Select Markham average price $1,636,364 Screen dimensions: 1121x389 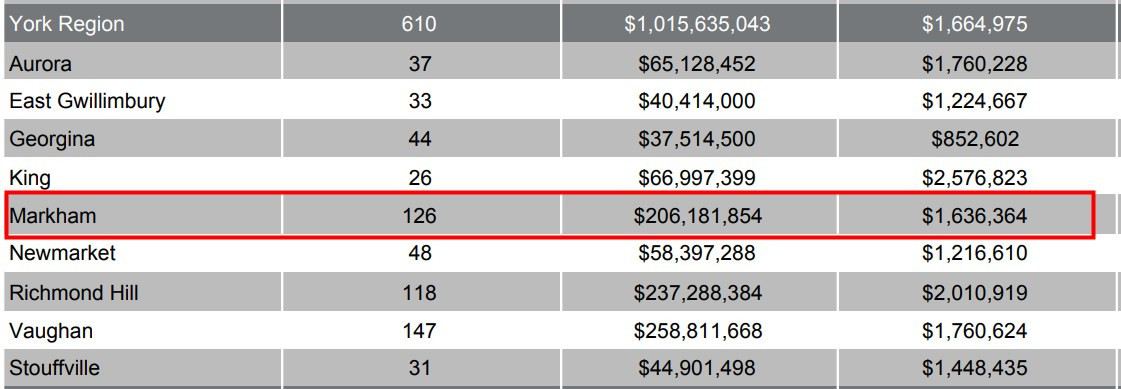click(x=974, y=215)
